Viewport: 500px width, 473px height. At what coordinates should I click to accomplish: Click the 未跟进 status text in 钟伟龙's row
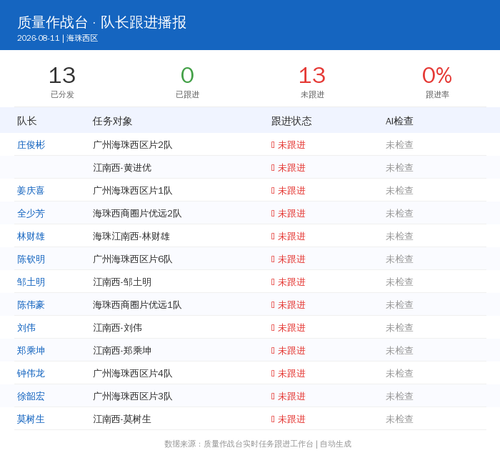(291, 373)
